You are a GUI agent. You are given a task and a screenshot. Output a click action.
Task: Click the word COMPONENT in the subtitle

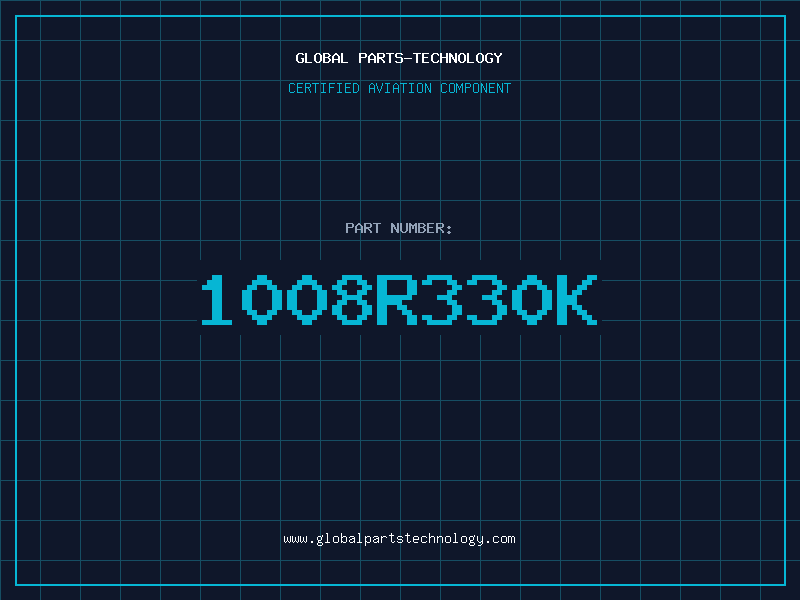coord(475,88)
